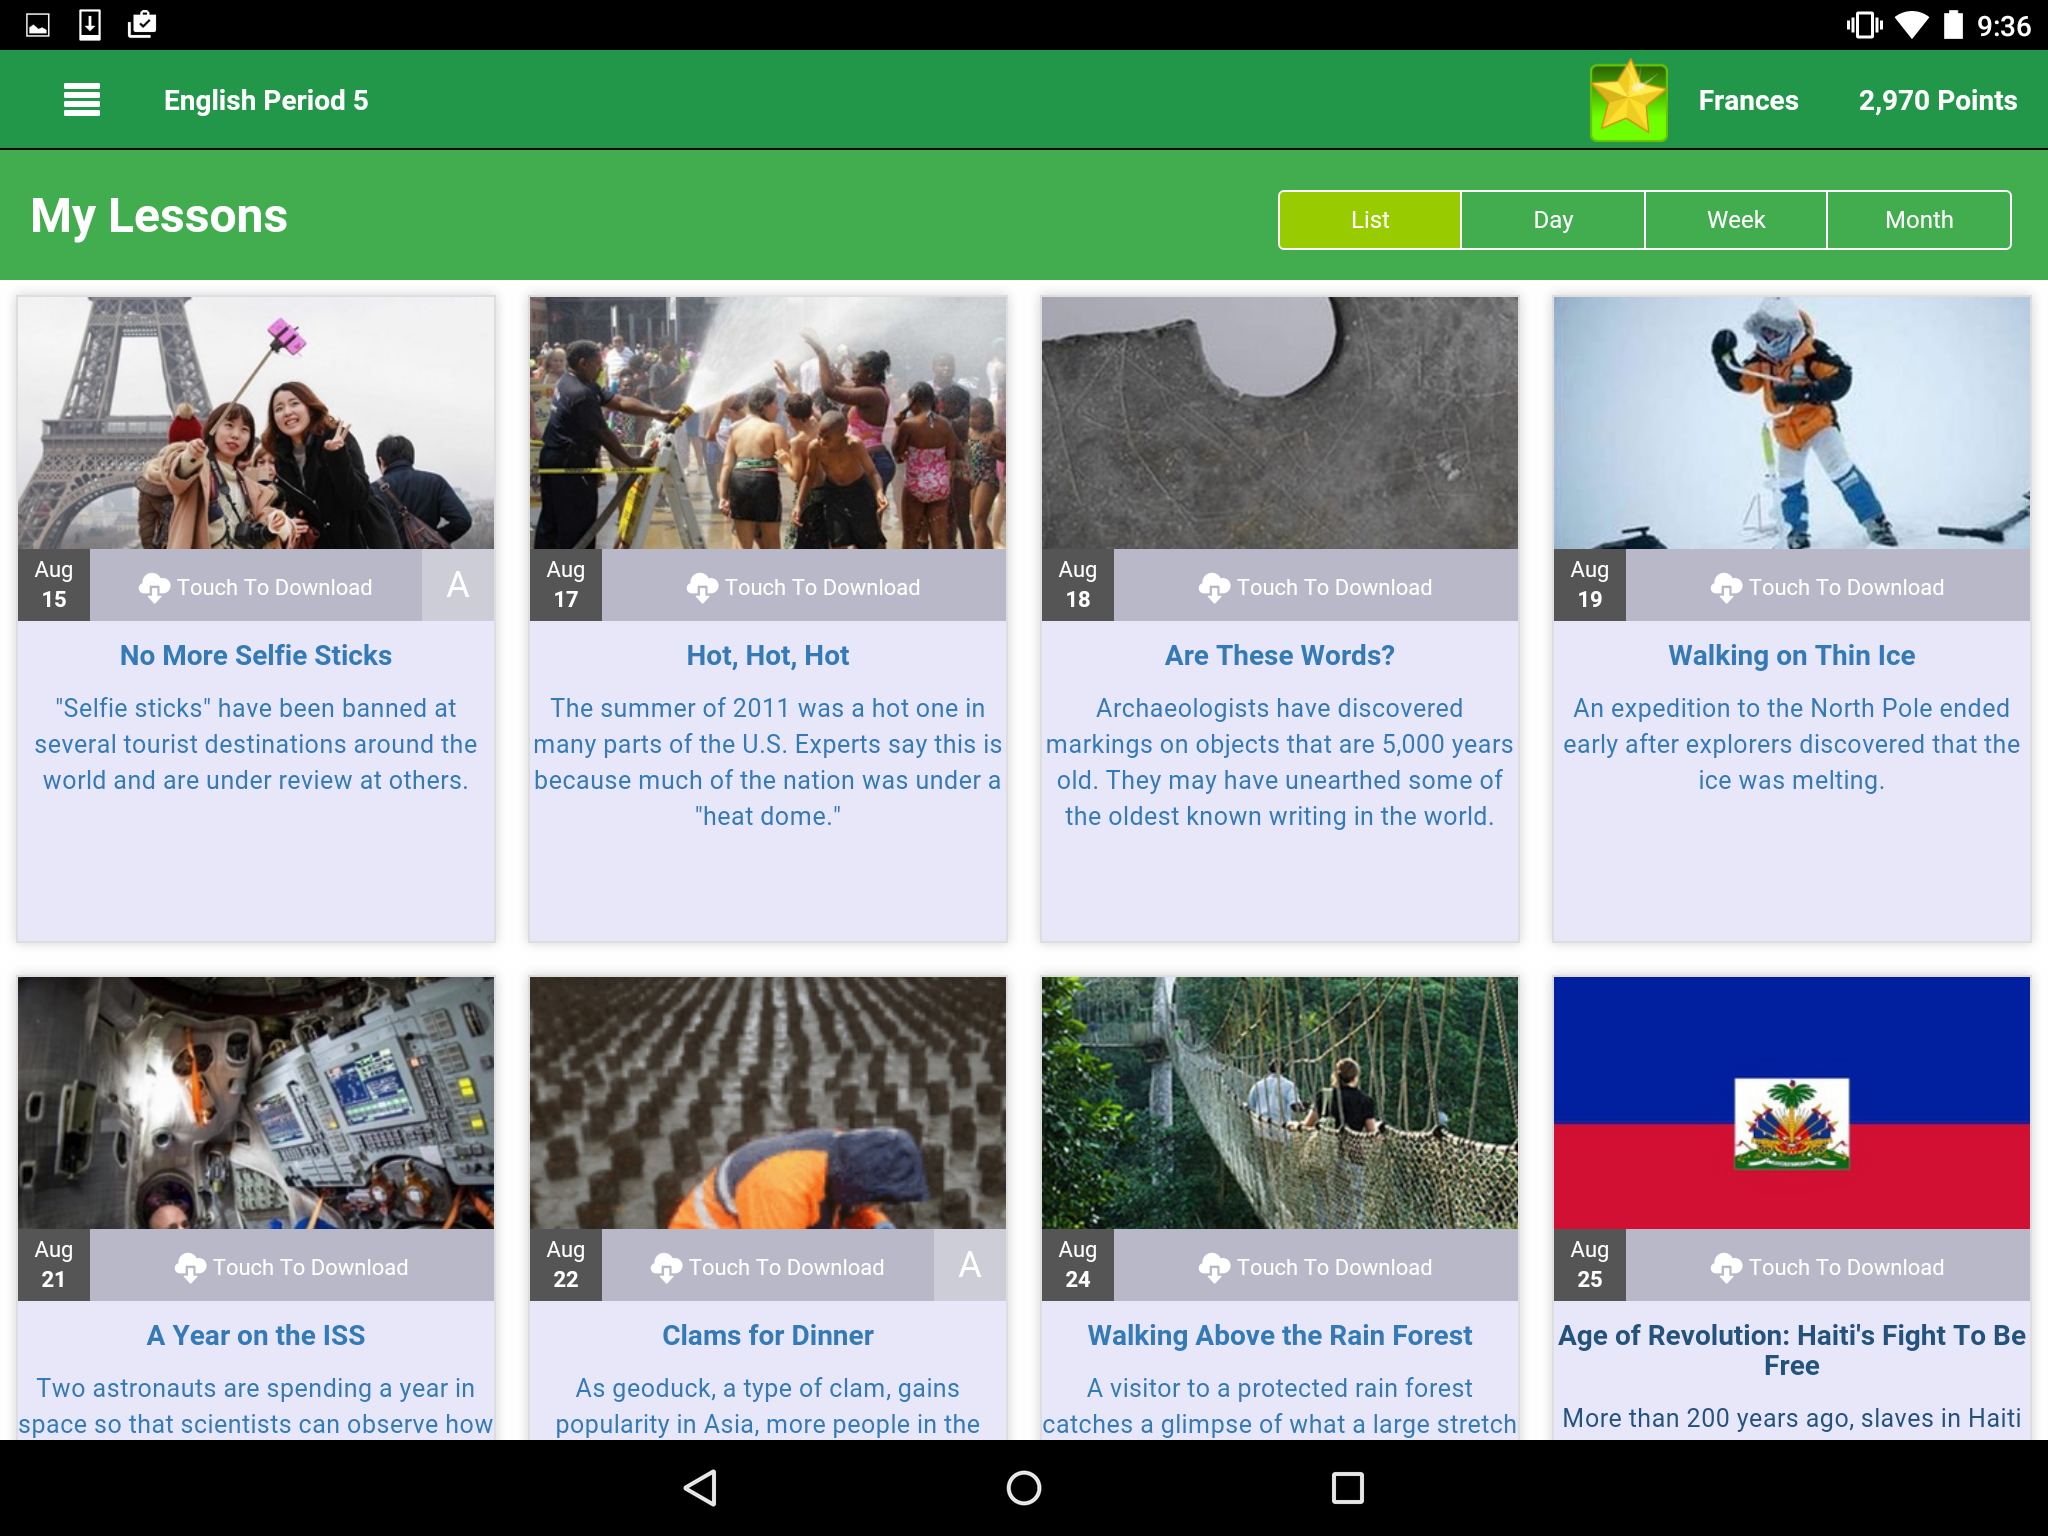The height and width of the screenshot is (1536, 2048).
Task: Tap the Selfie sticks banned summary text
Action: point(256,744)
